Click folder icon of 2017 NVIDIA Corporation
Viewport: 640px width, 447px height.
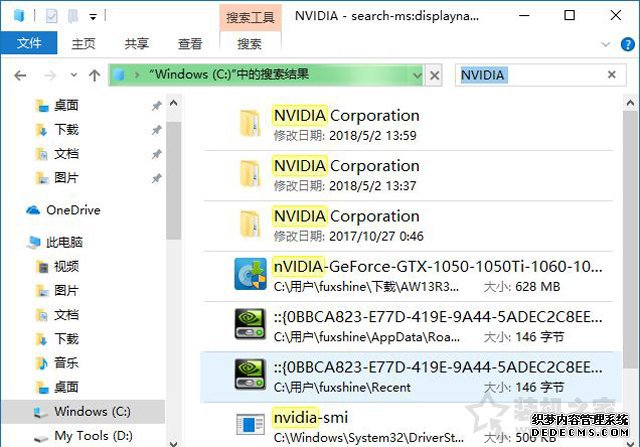tap(249, 224)
